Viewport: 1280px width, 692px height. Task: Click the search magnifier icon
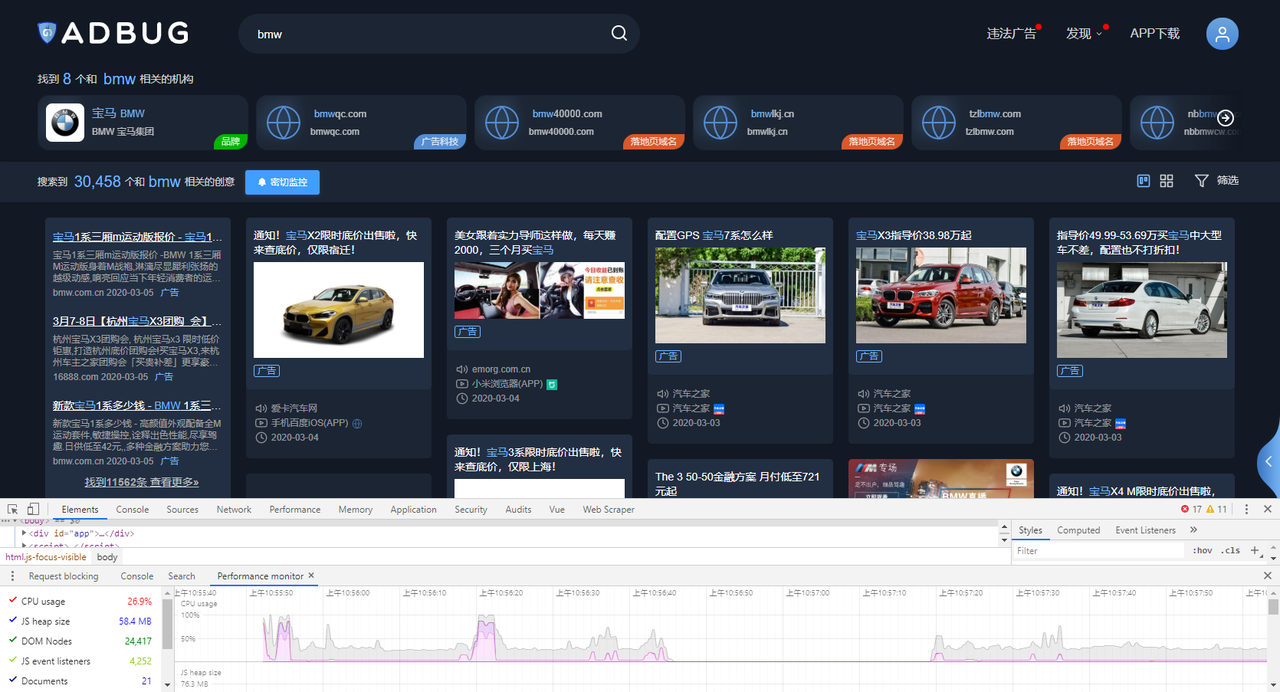click(x=619, y=34)
